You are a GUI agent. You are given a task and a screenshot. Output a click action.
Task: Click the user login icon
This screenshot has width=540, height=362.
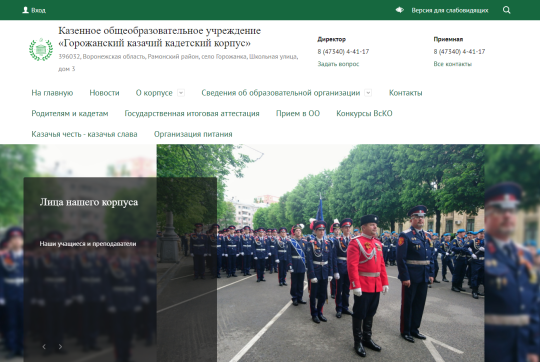(x=25, y=10)
